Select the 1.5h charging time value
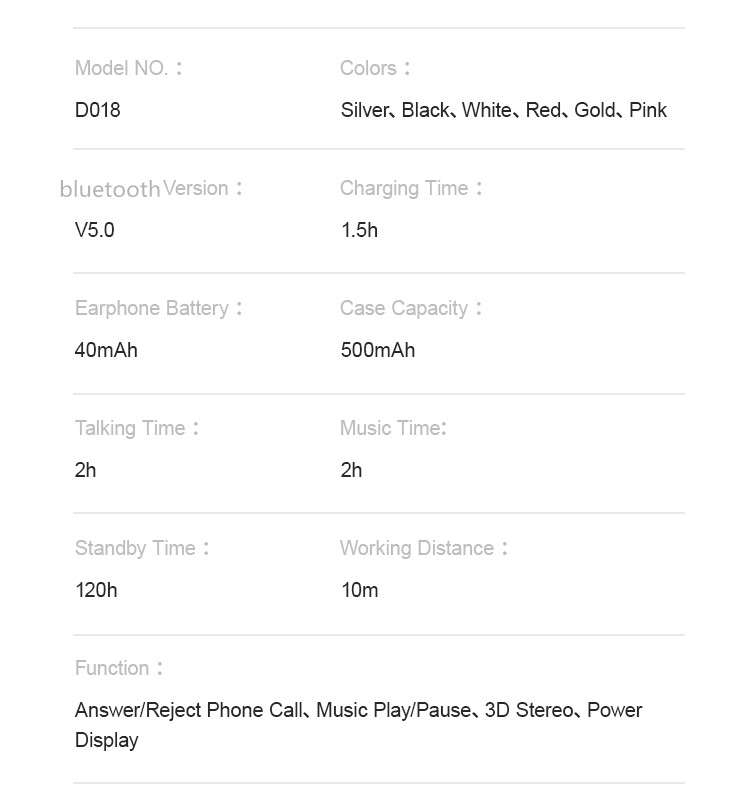Image resolution: width=750 pixels, height=796 pixels. coord(360,230)
